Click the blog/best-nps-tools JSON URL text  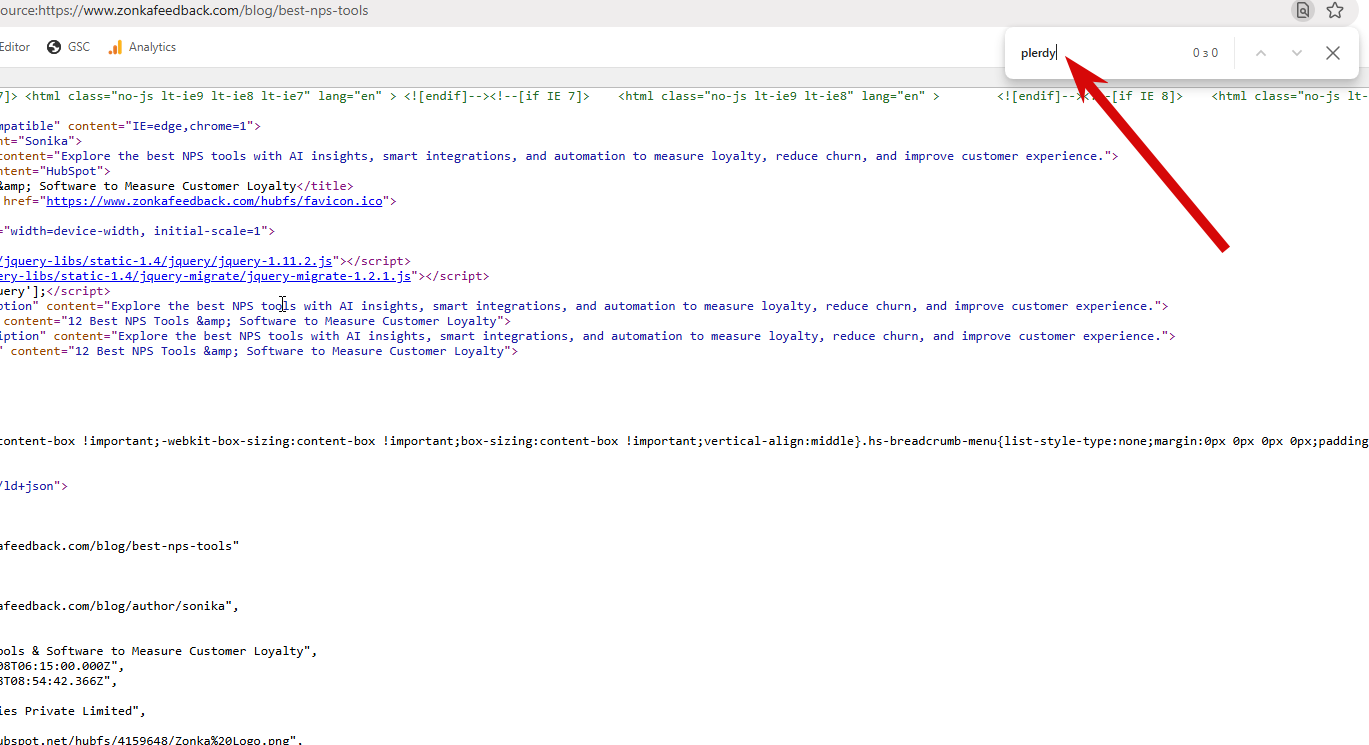(119, 546)
